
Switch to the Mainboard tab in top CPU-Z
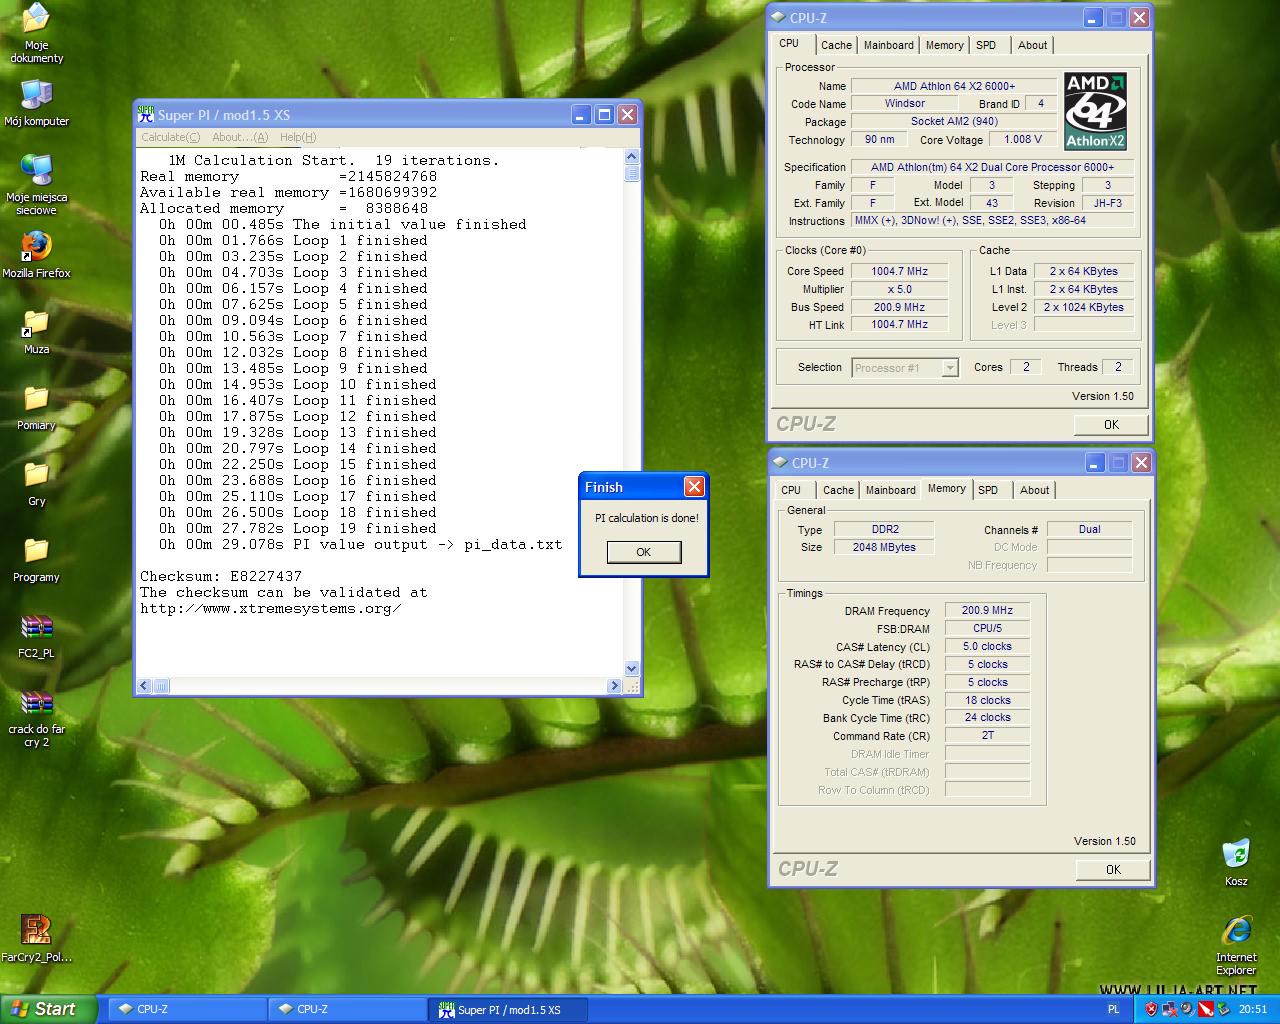(888, 45)
